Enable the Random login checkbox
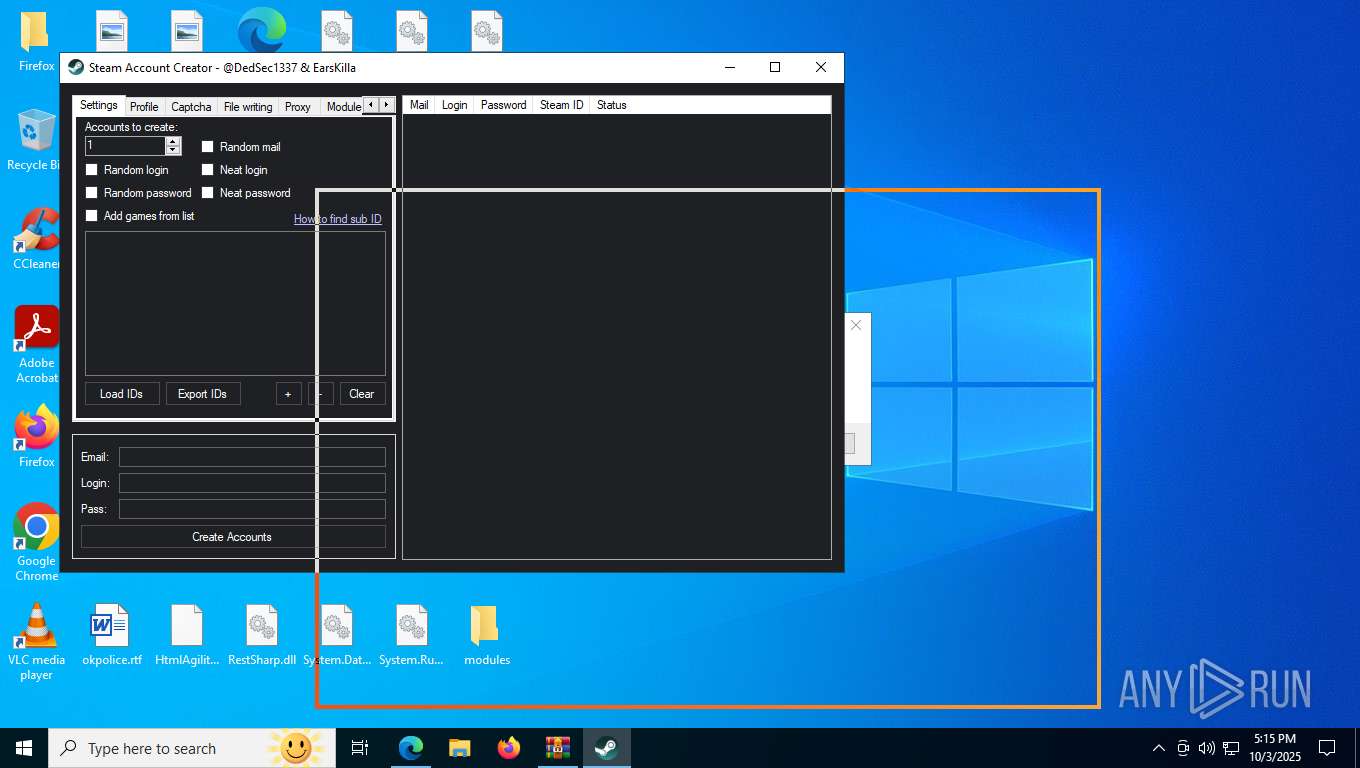The height and width of the screenshot is (768, 1360). coord(92,170)
